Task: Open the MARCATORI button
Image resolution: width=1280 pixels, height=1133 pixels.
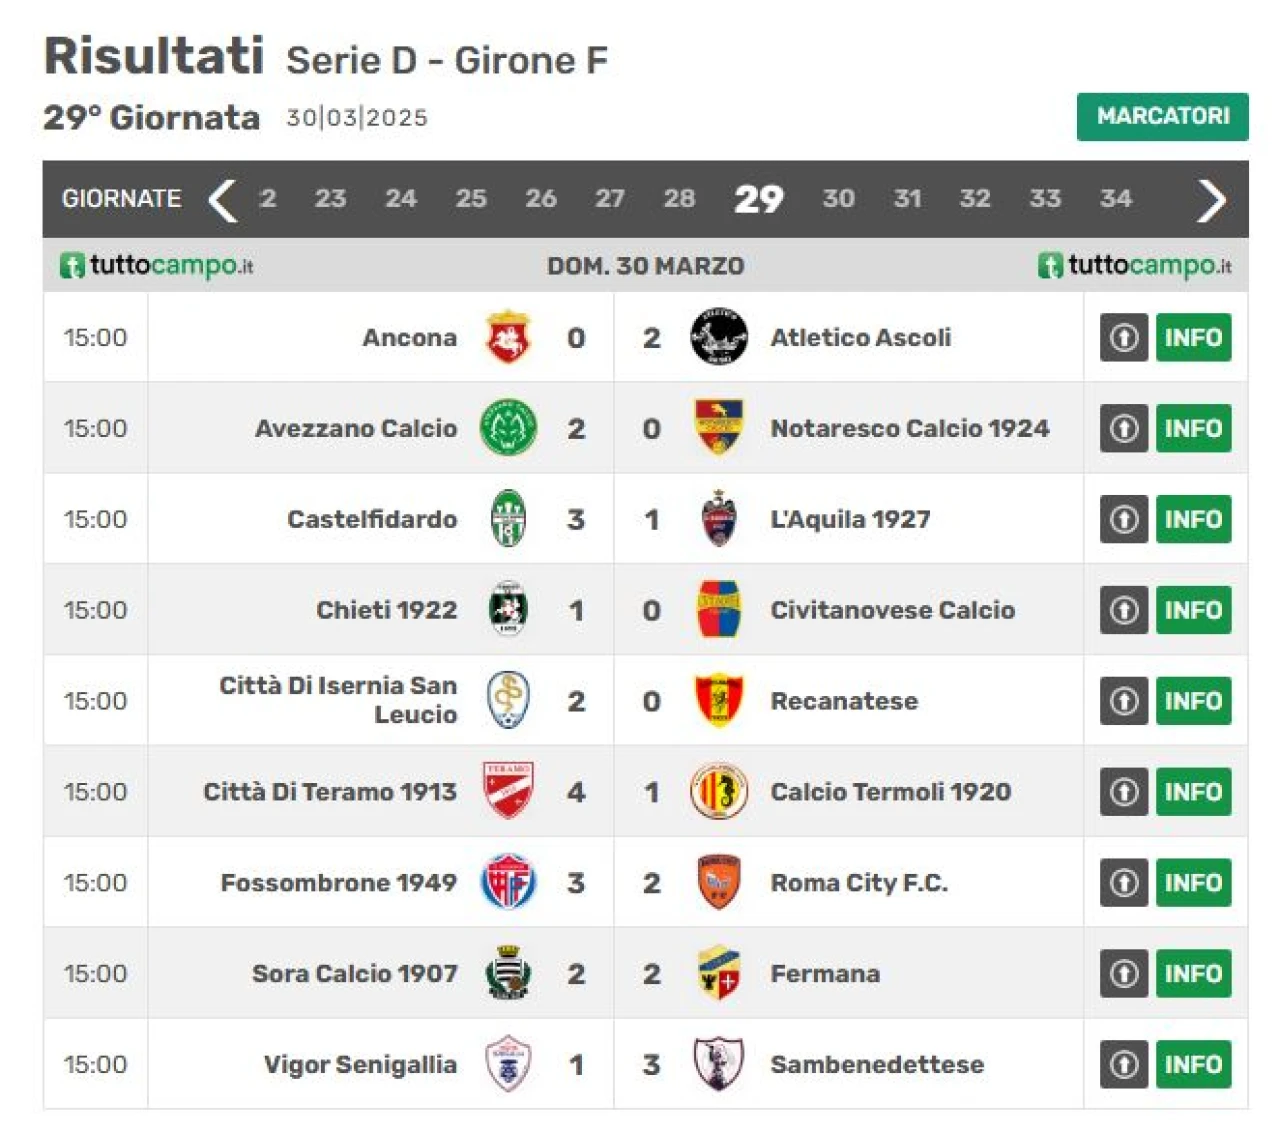Action: (x=1163, y=116)
